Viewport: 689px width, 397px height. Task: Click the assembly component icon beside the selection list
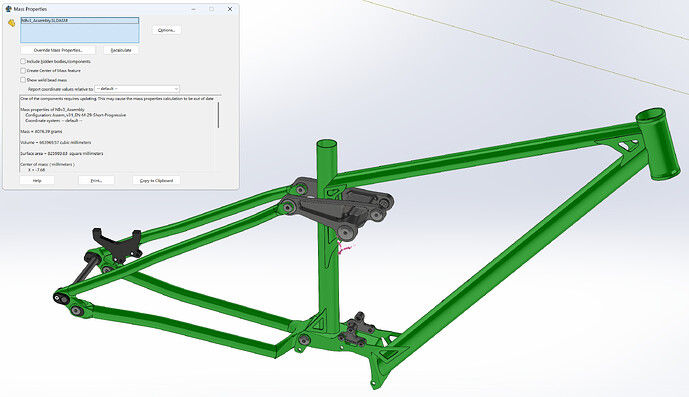click(x=11, y=23)
